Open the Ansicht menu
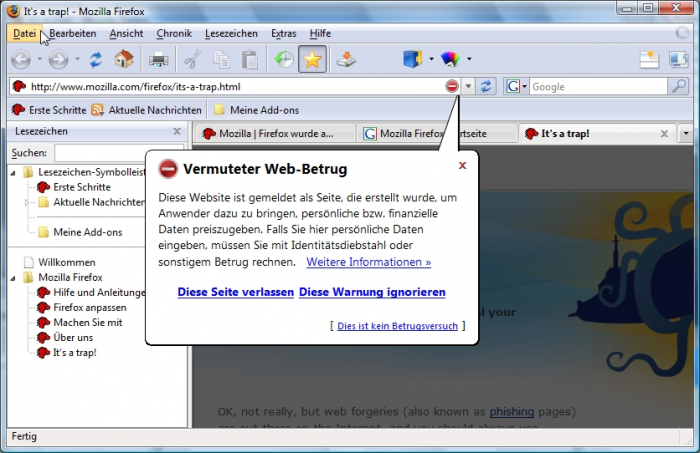Viewport: 700px width, 453px height. (126, 33)
